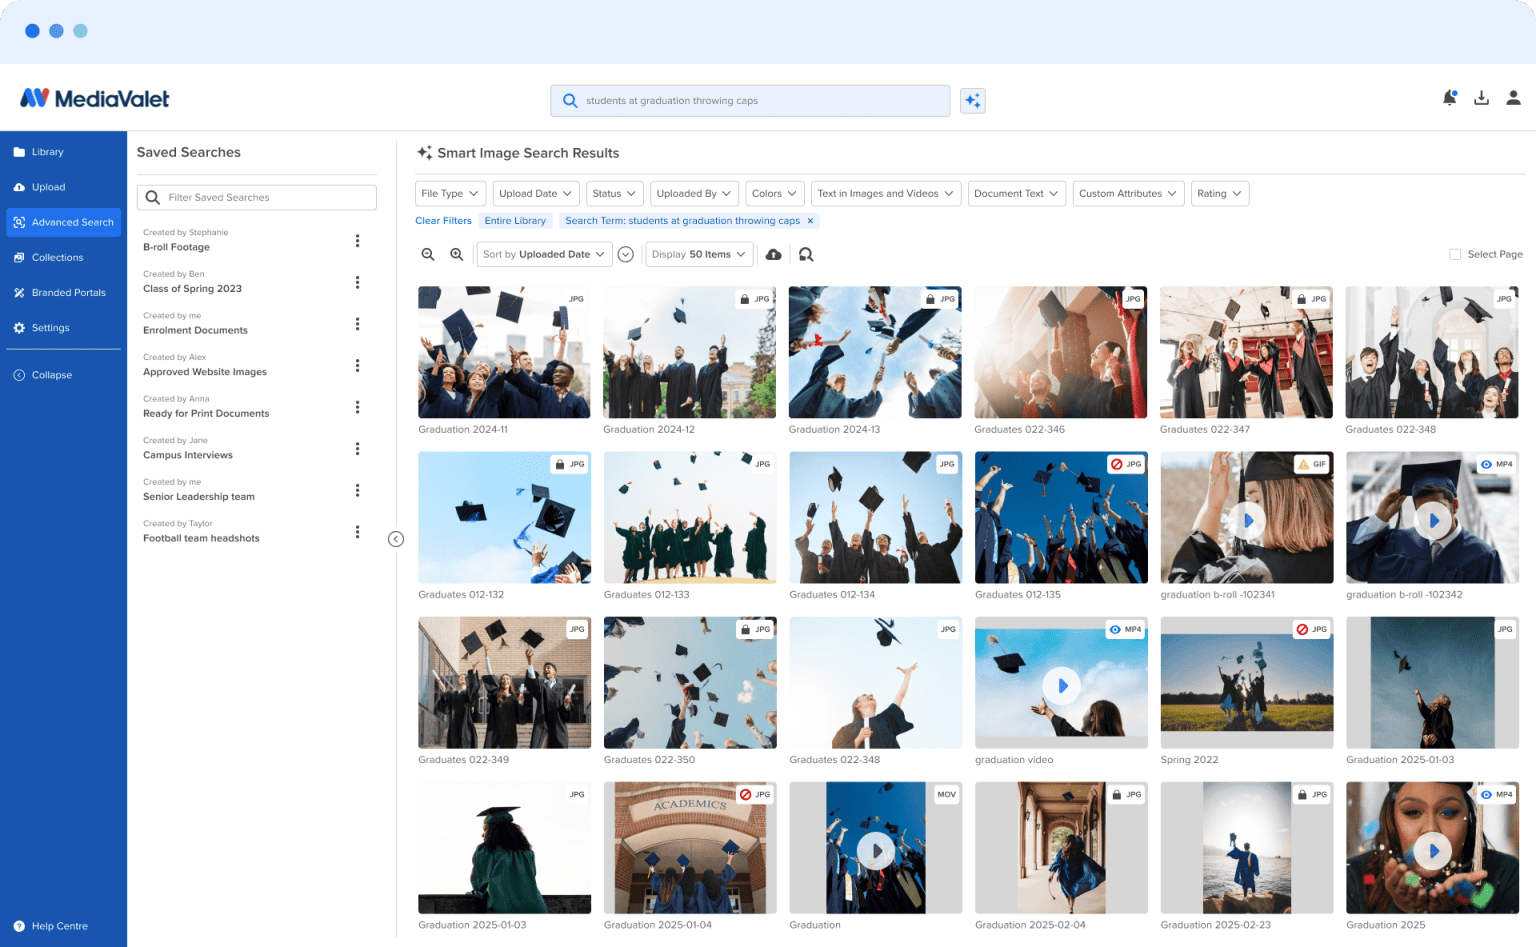This screenshot has height=947, width=1536.
Task: Type in the Filter Saved Searches field
Action: (256, 197)
